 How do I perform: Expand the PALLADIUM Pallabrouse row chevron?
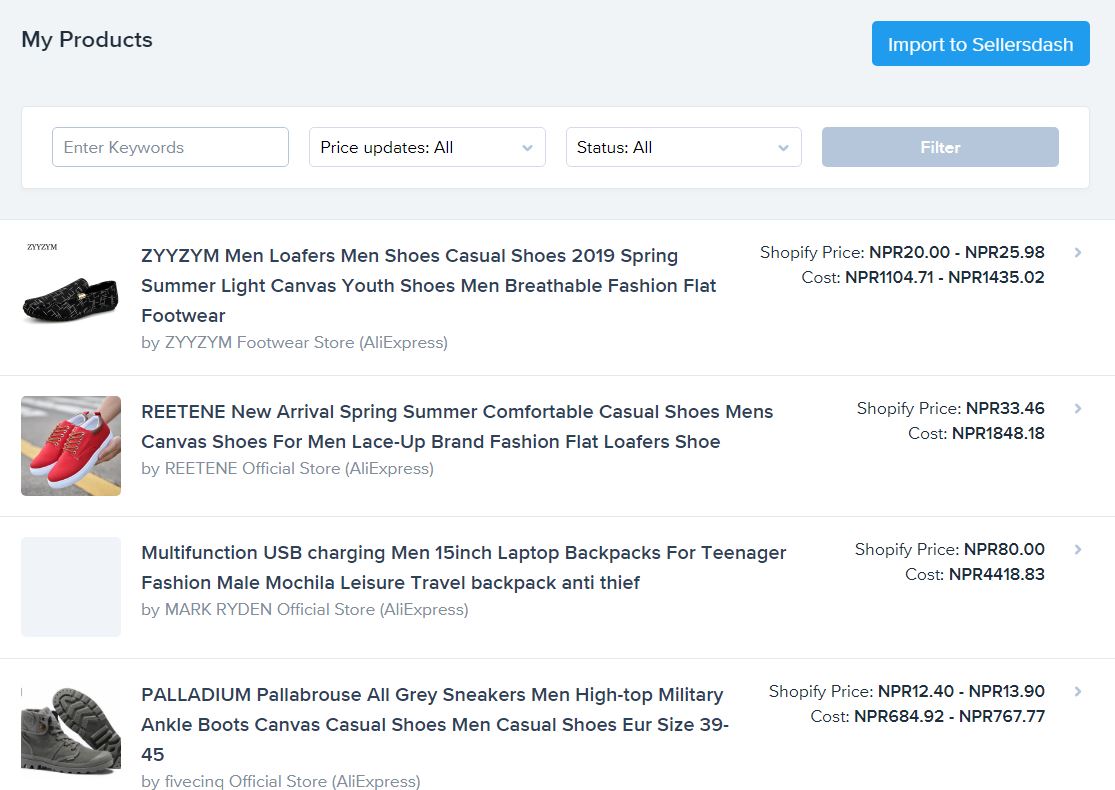(1078, 691)
